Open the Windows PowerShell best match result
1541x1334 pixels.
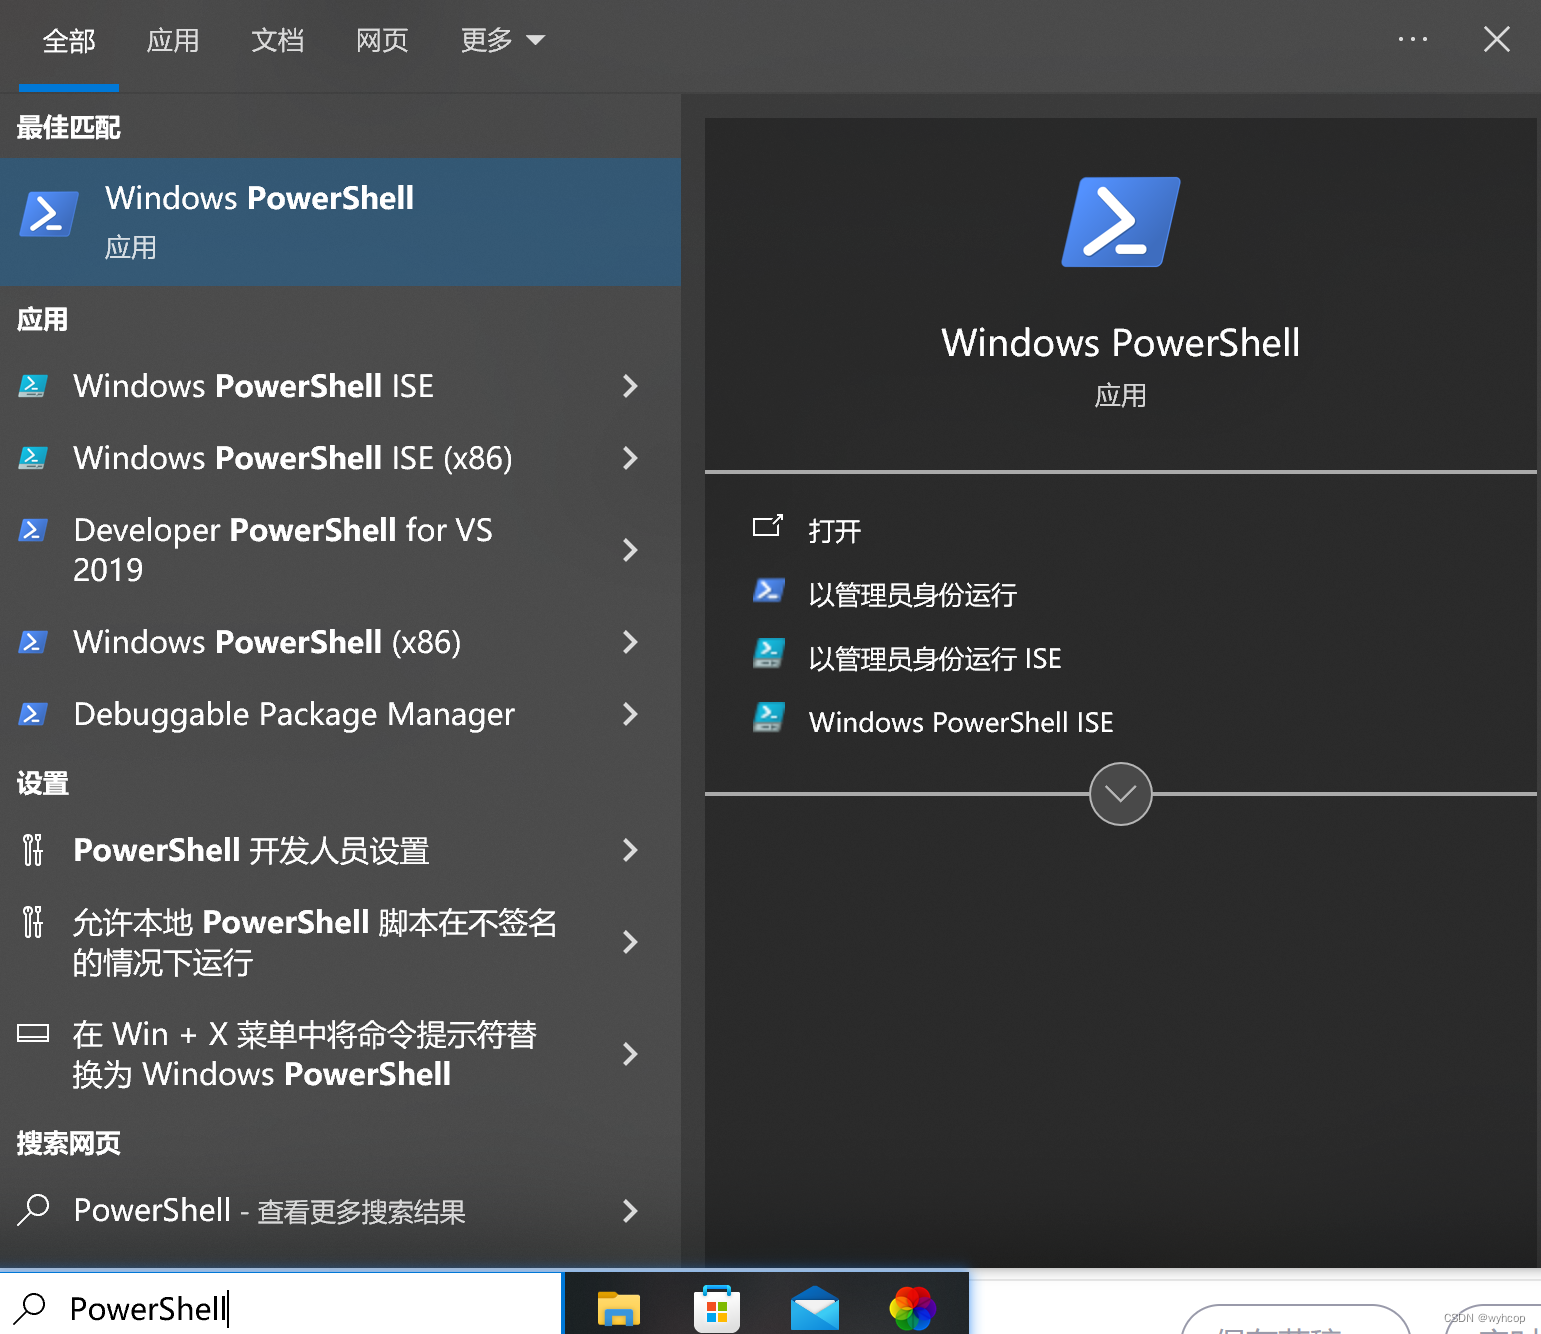click(340, 221)
